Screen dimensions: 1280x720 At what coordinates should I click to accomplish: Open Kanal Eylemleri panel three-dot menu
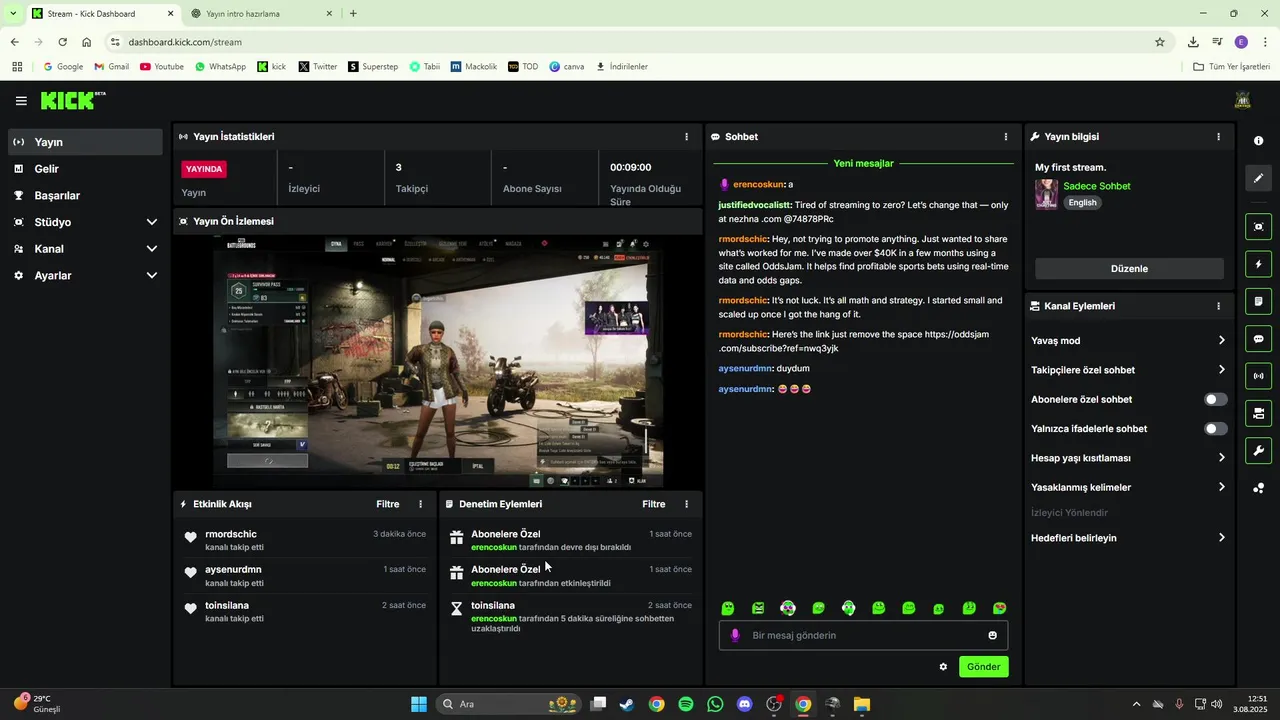(x=1218, y=306)
